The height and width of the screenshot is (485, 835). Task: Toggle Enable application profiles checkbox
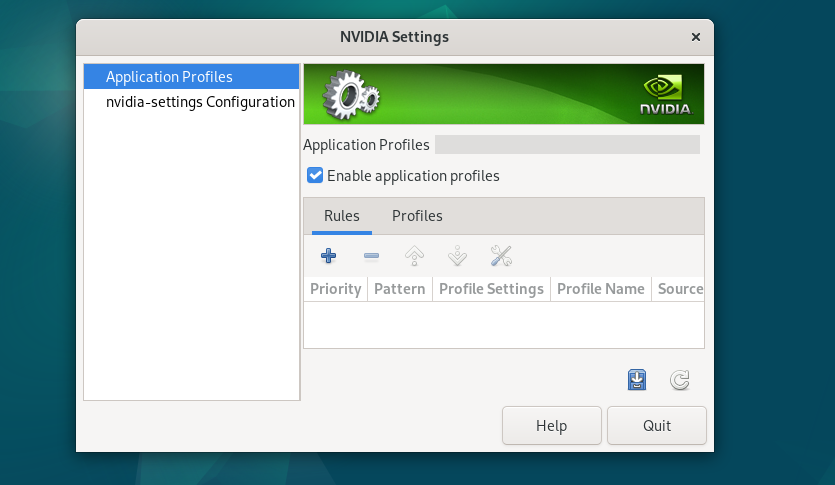coord(315,175)
